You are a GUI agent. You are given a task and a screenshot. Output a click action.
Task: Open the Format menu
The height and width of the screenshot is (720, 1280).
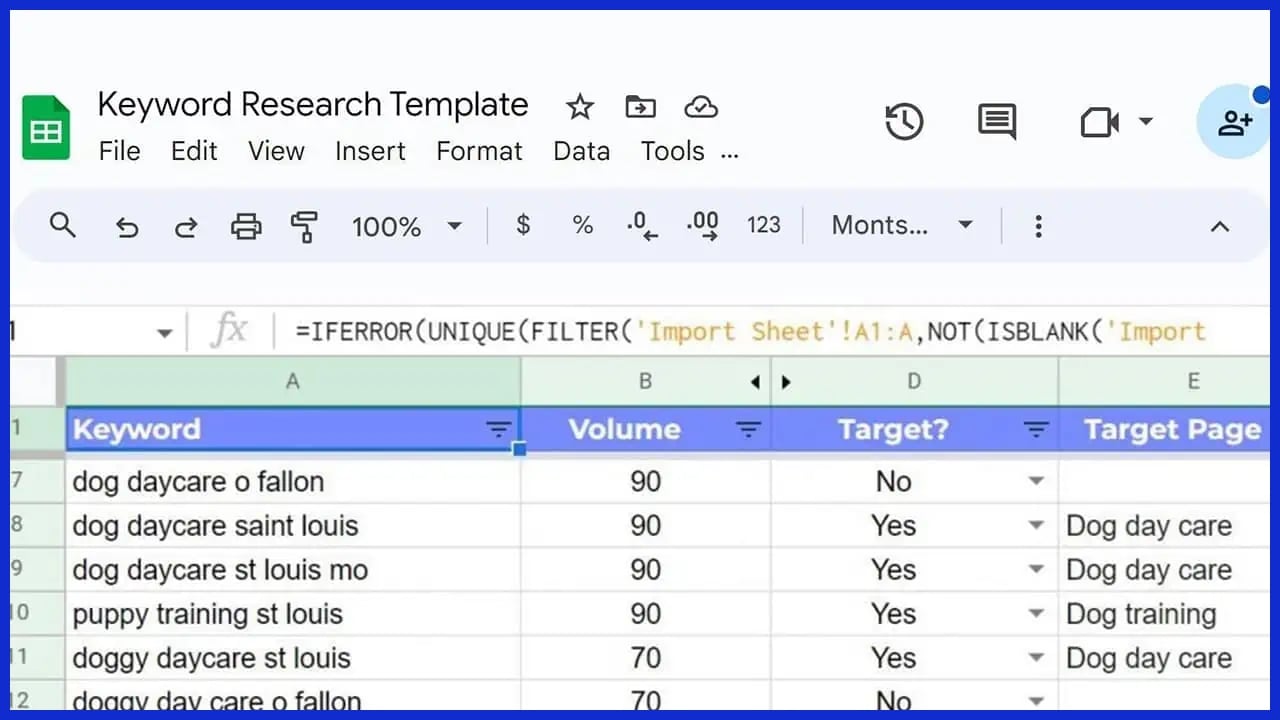click(479, 151)
